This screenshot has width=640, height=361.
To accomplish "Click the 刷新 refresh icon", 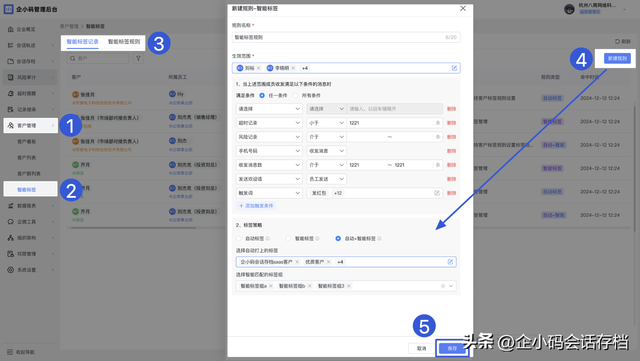I will [x=617, y=41].
